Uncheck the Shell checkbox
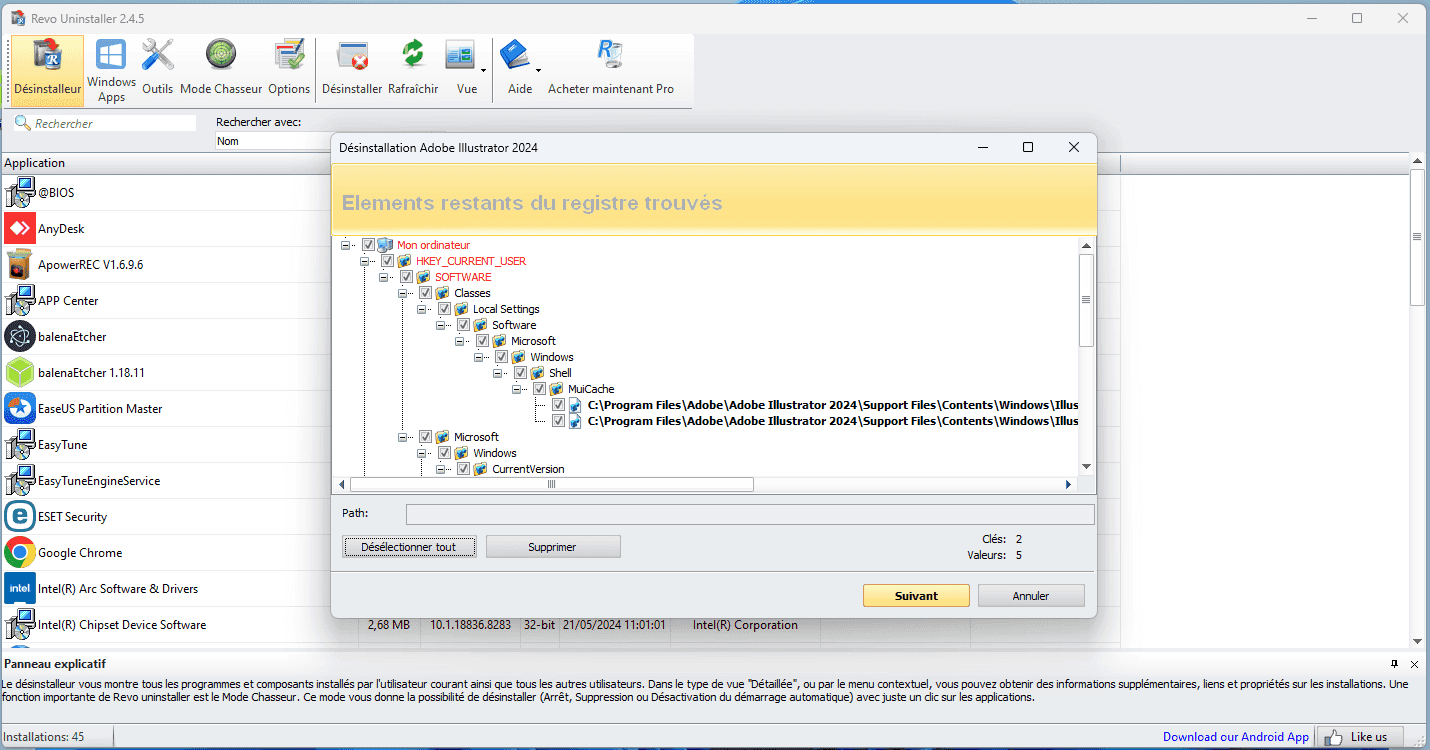 pos(520,373)
